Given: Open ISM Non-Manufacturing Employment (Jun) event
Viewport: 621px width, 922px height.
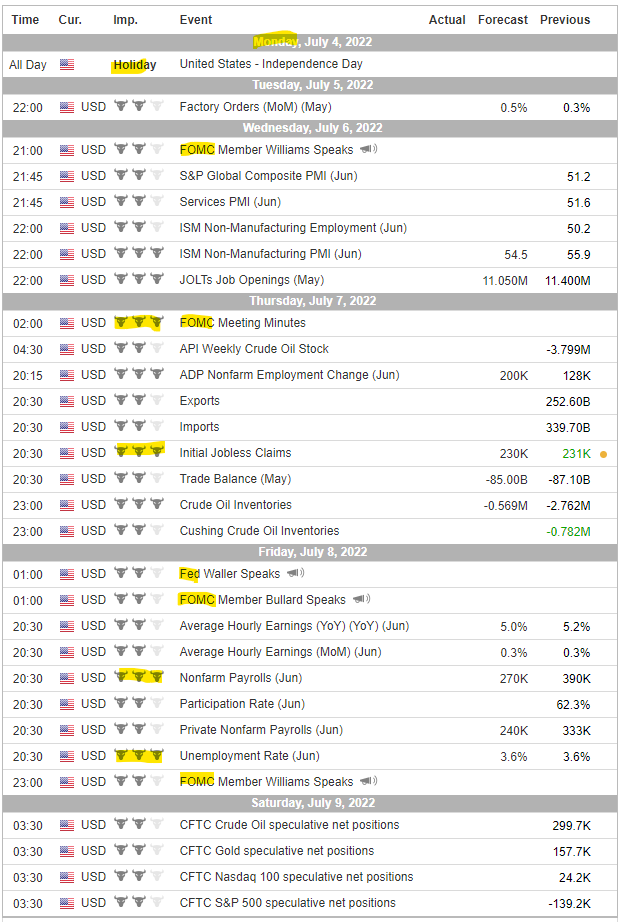Looking at the screenshot, I should [x=293, y=228].
